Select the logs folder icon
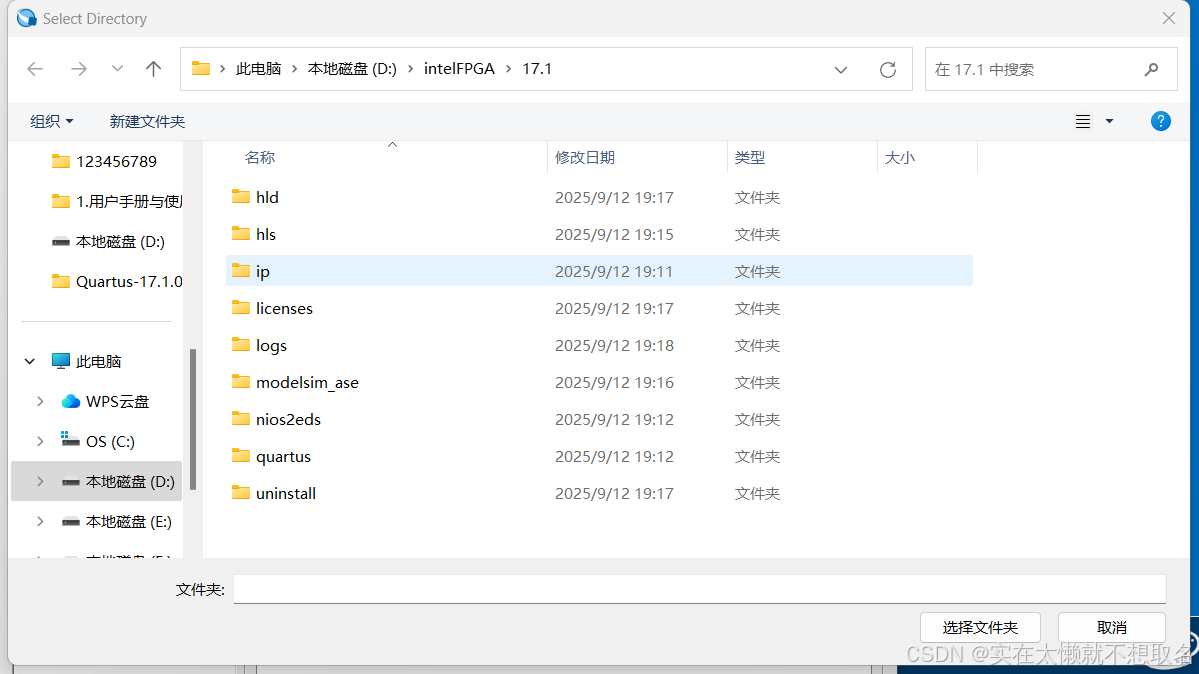 pyautogui.click(x=241, y=345)
